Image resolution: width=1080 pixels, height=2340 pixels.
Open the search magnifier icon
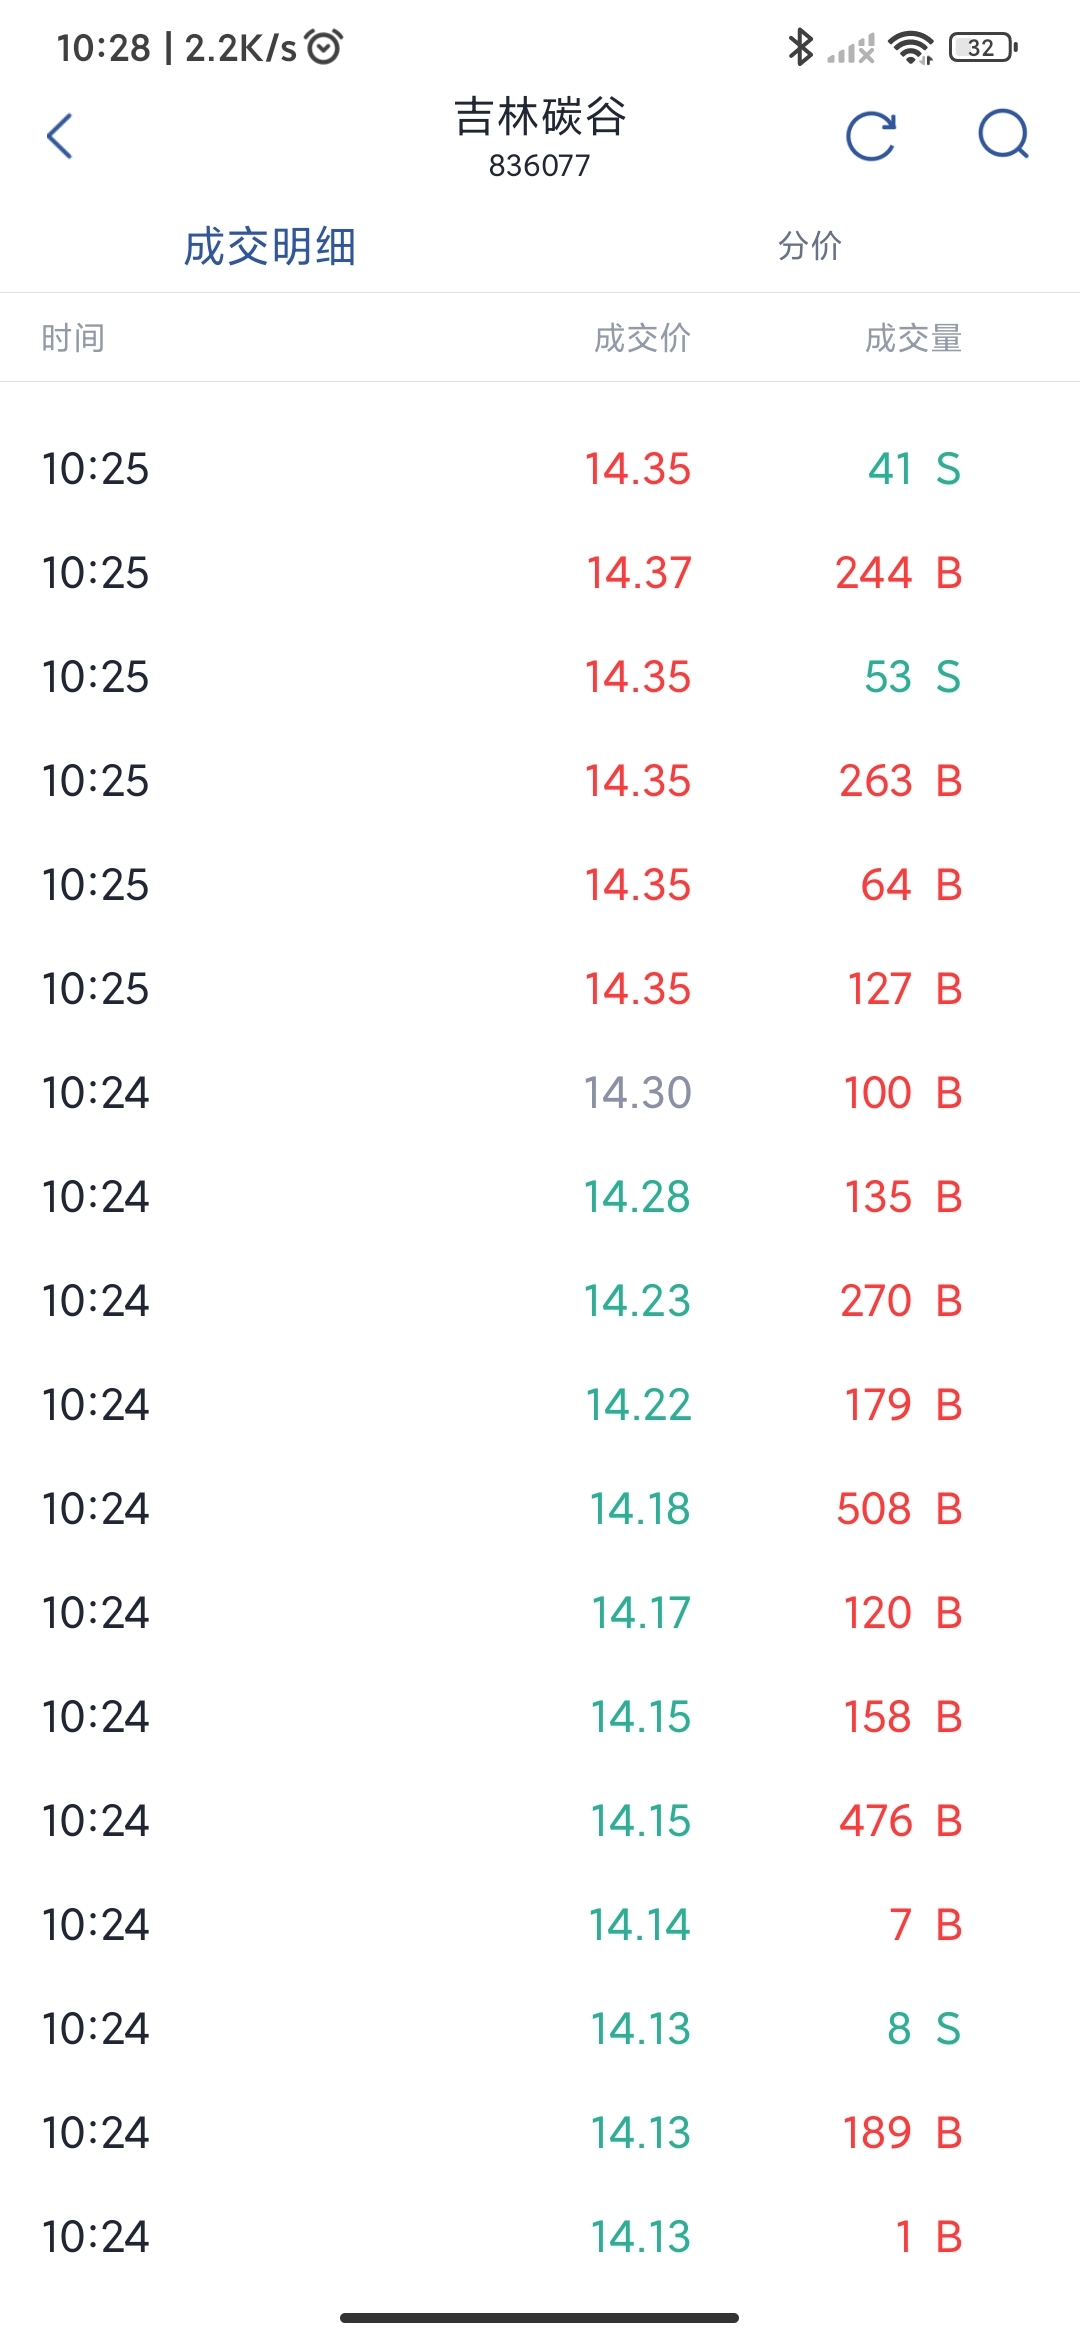(x=1004, y=134)
